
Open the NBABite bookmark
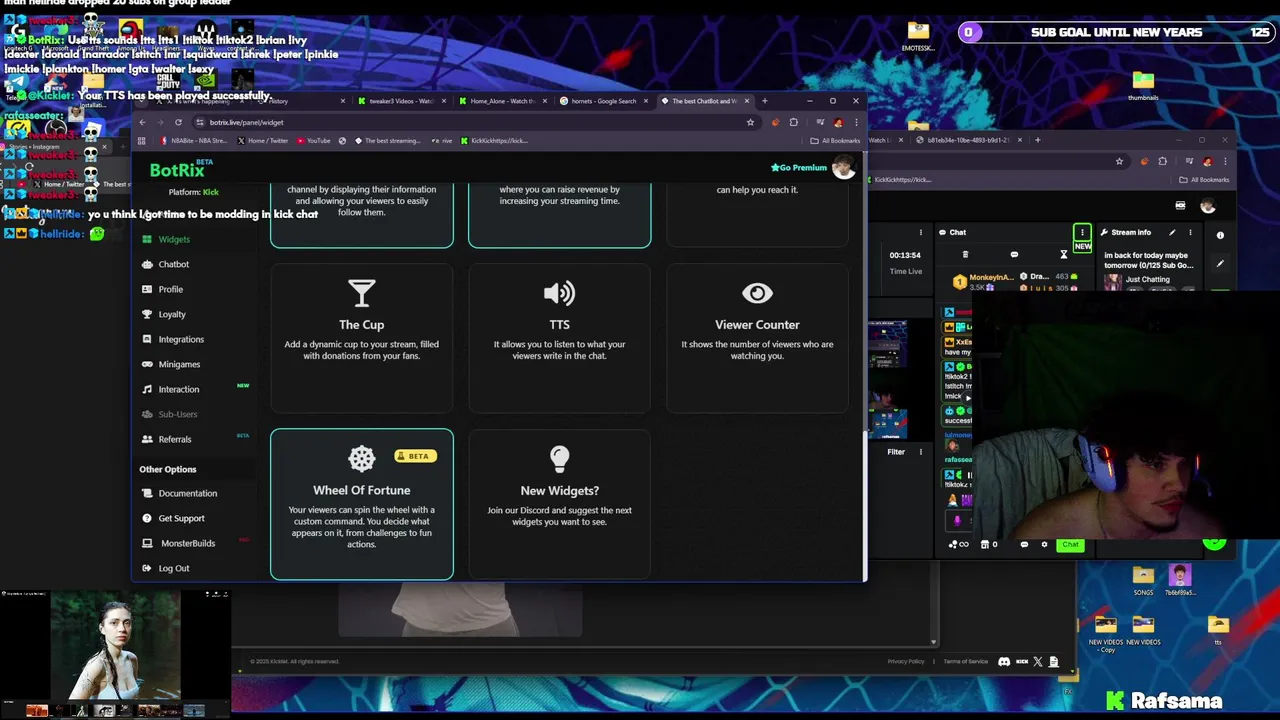click(x=193, y=141)
